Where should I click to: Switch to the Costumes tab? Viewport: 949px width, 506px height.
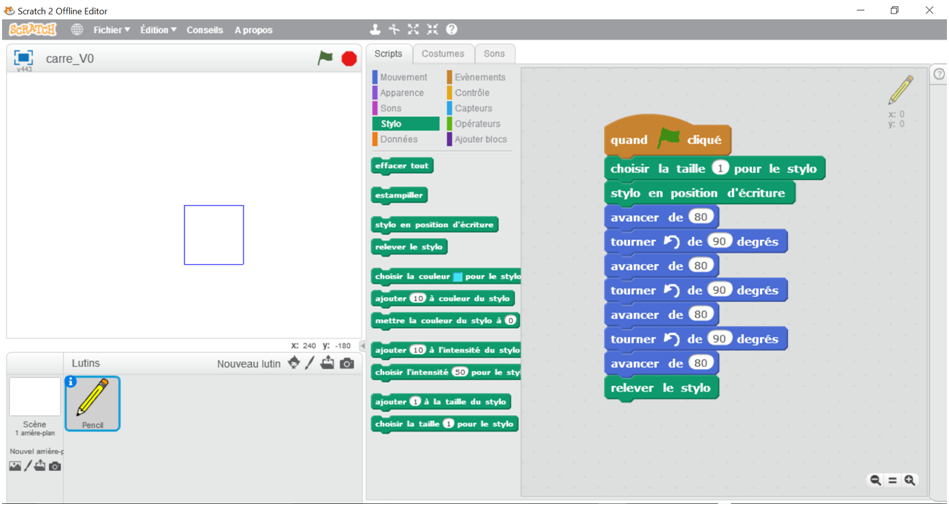[442, 54]
